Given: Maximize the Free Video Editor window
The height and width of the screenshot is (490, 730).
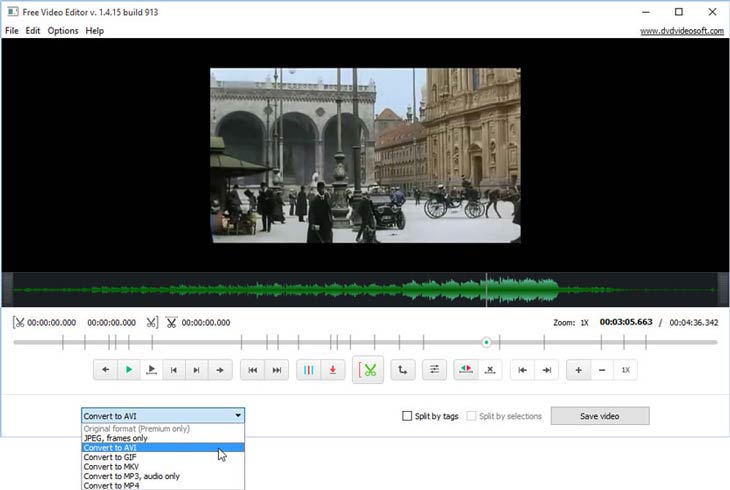Looking at the screenshot, I should 679,12.
